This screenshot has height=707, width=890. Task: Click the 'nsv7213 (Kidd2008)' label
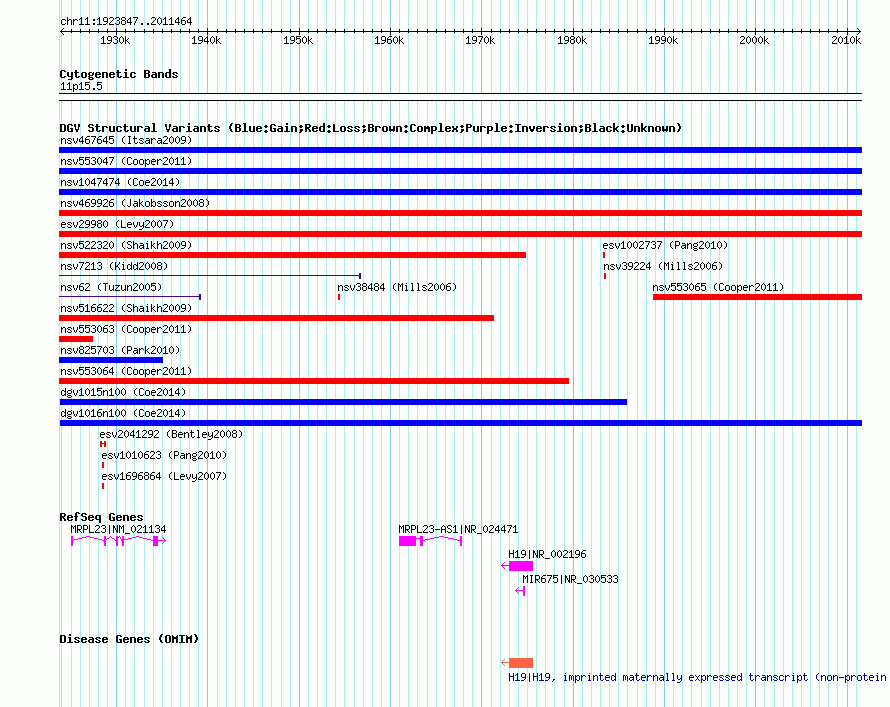coord(114,266)
